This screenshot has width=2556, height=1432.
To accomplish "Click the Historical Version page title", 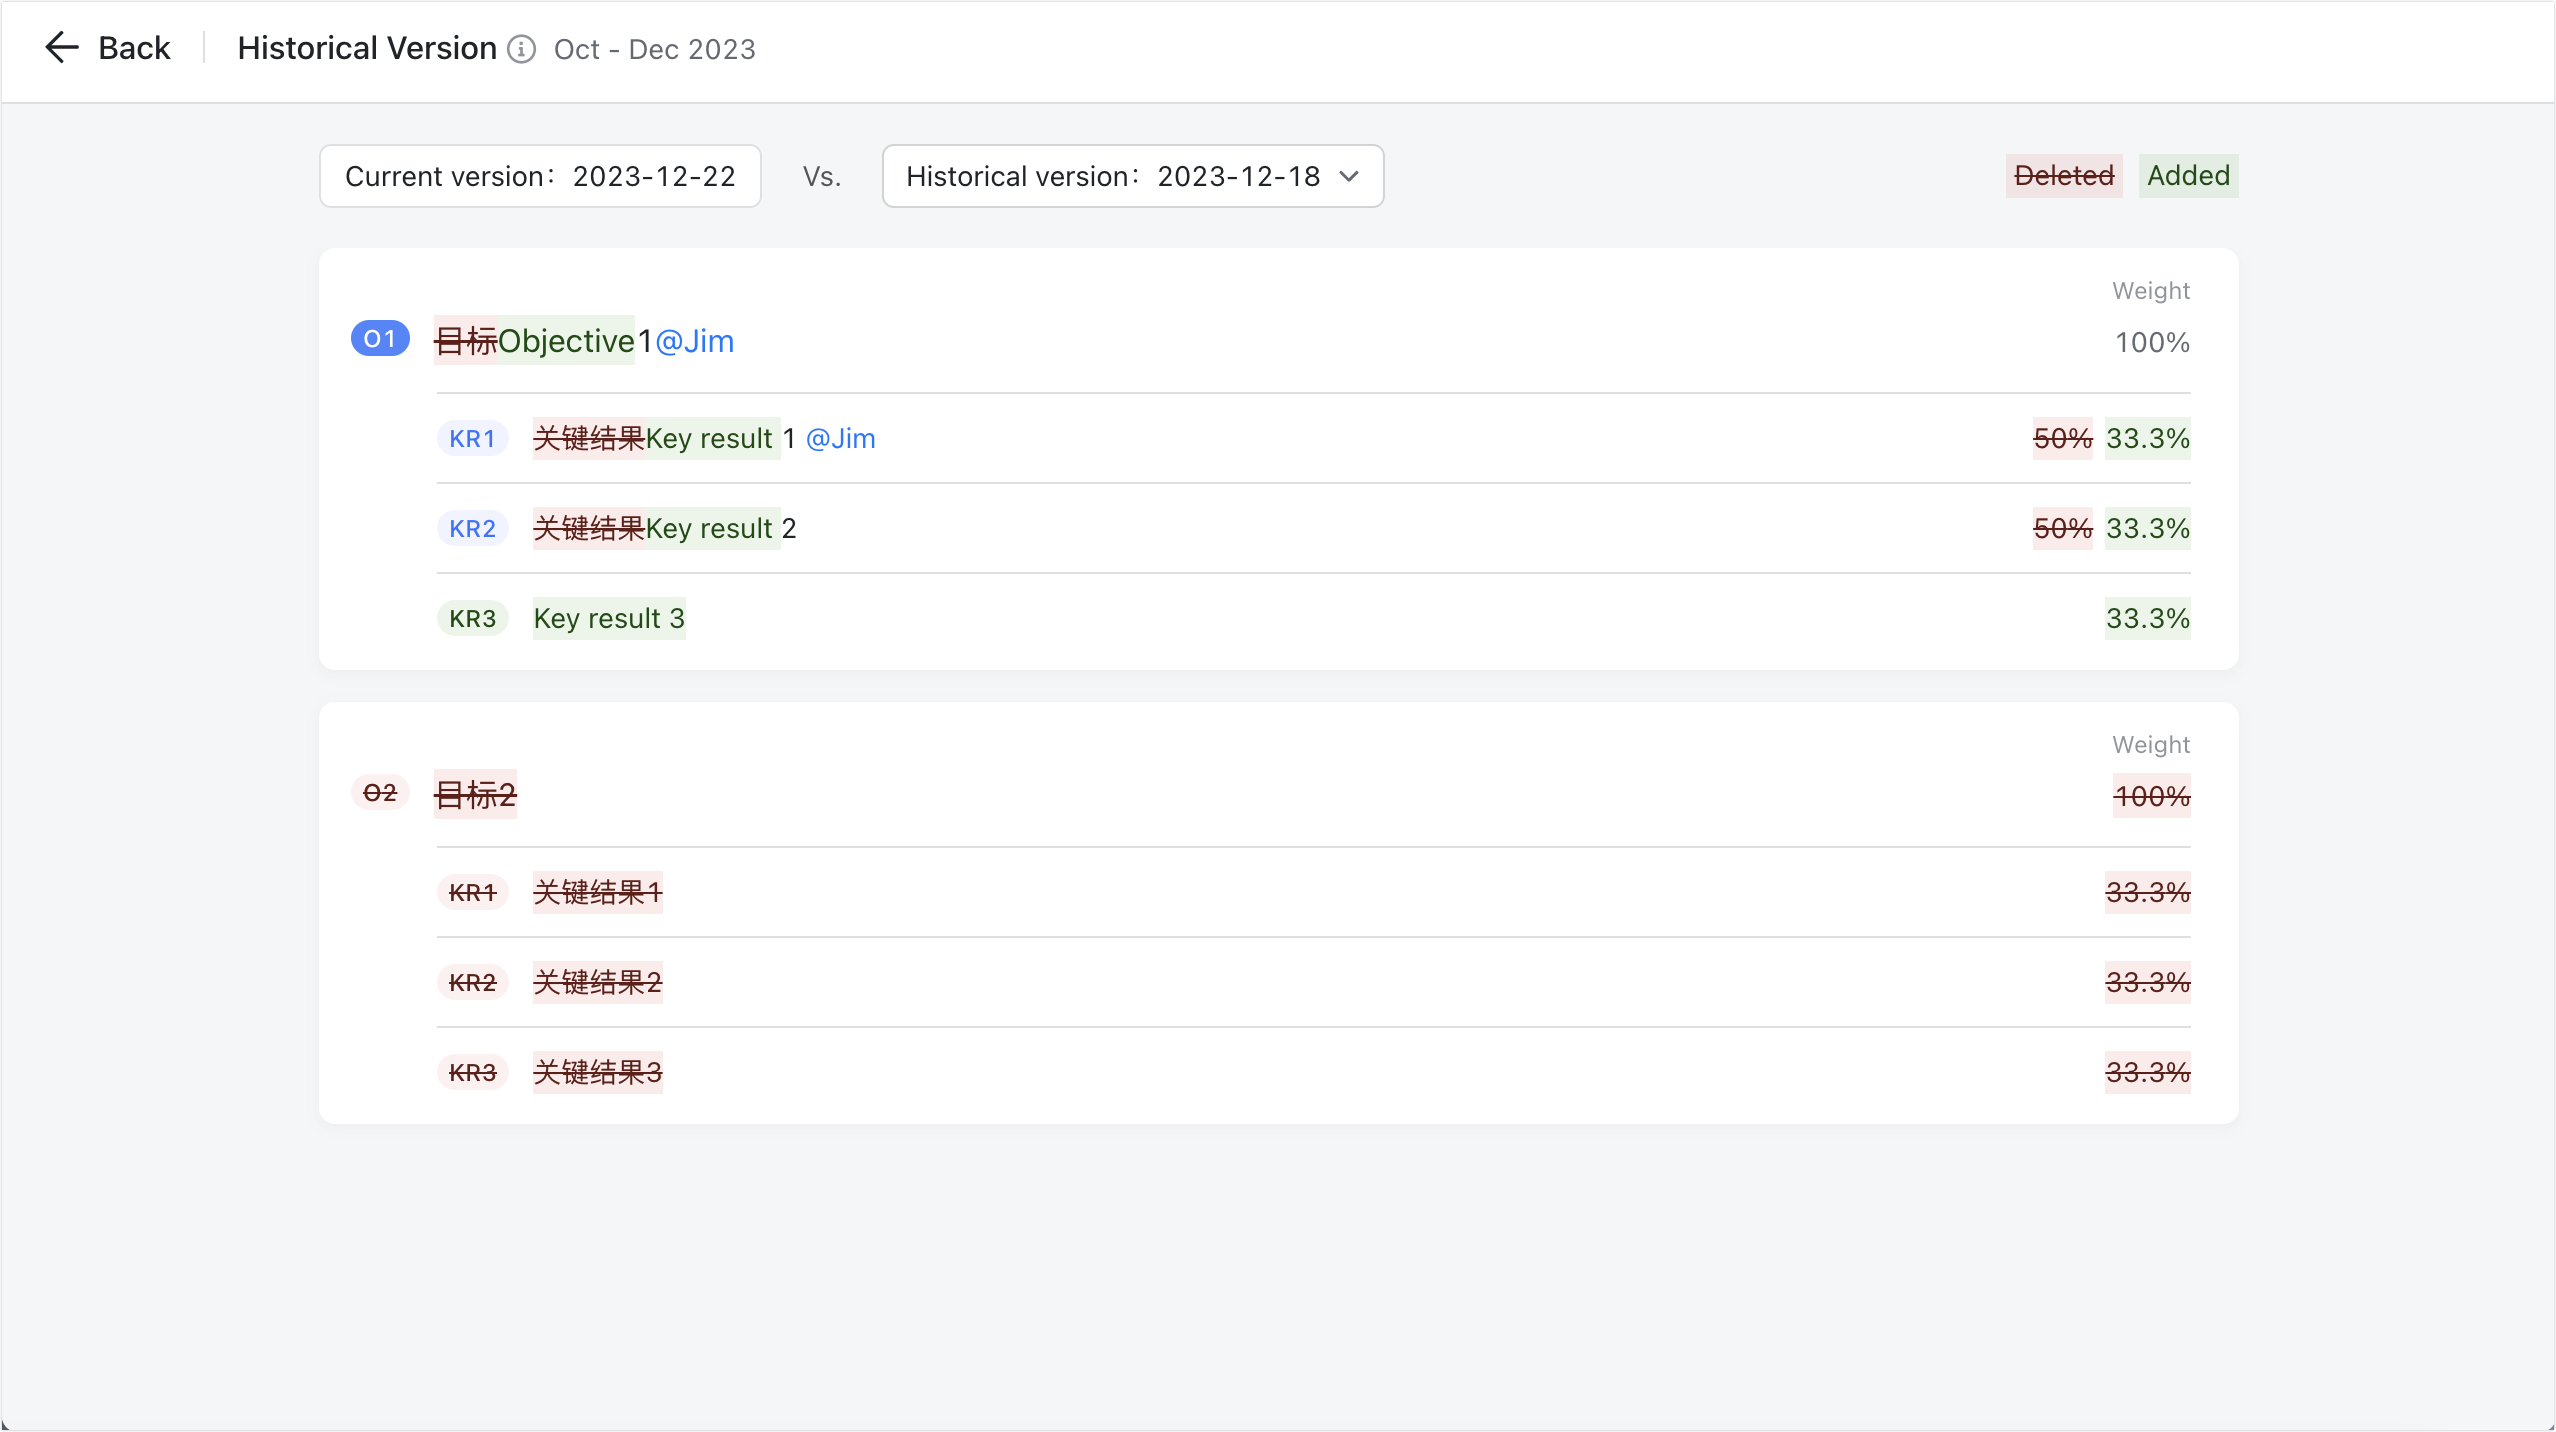I will point(365,47).
